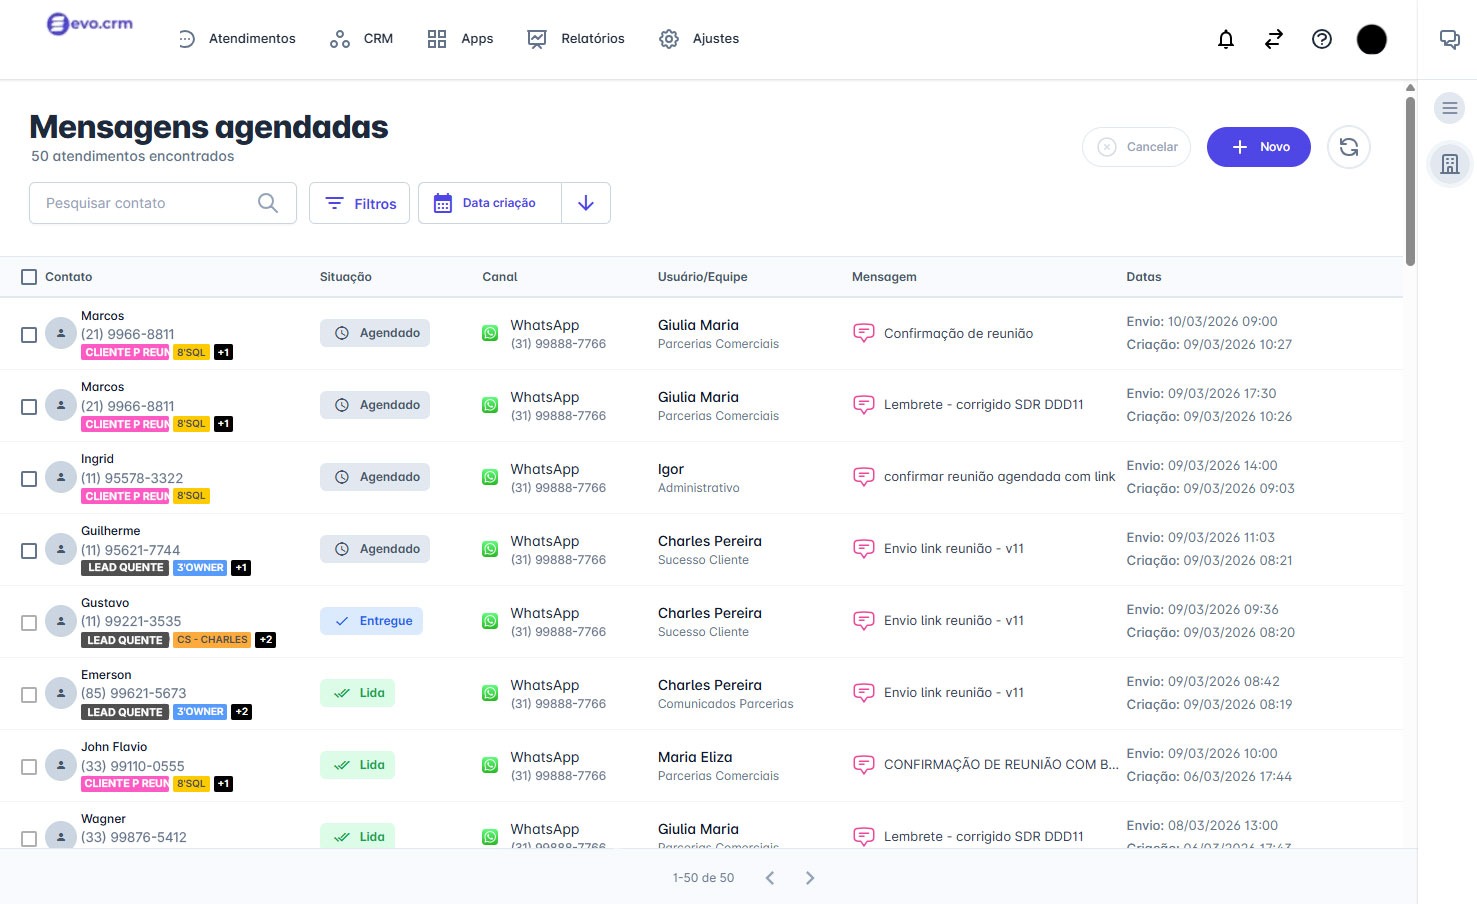Viewport: 1477px width, 904px height.
Task: Open the Relatórios menu
Action: [x=576, y=39]
